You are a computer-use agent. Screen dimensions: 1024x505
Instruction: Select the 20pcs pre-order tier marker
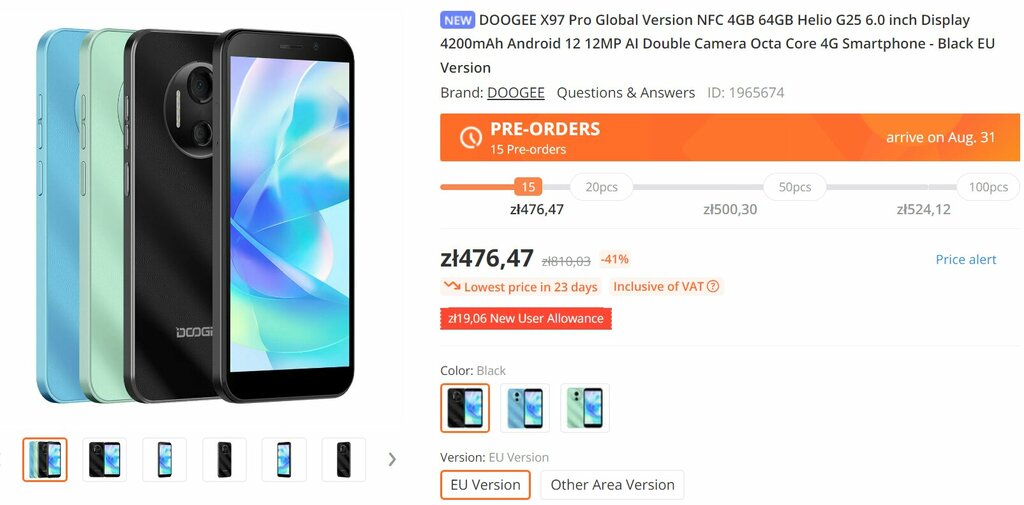pyautogui.click(x=601, y=187)
